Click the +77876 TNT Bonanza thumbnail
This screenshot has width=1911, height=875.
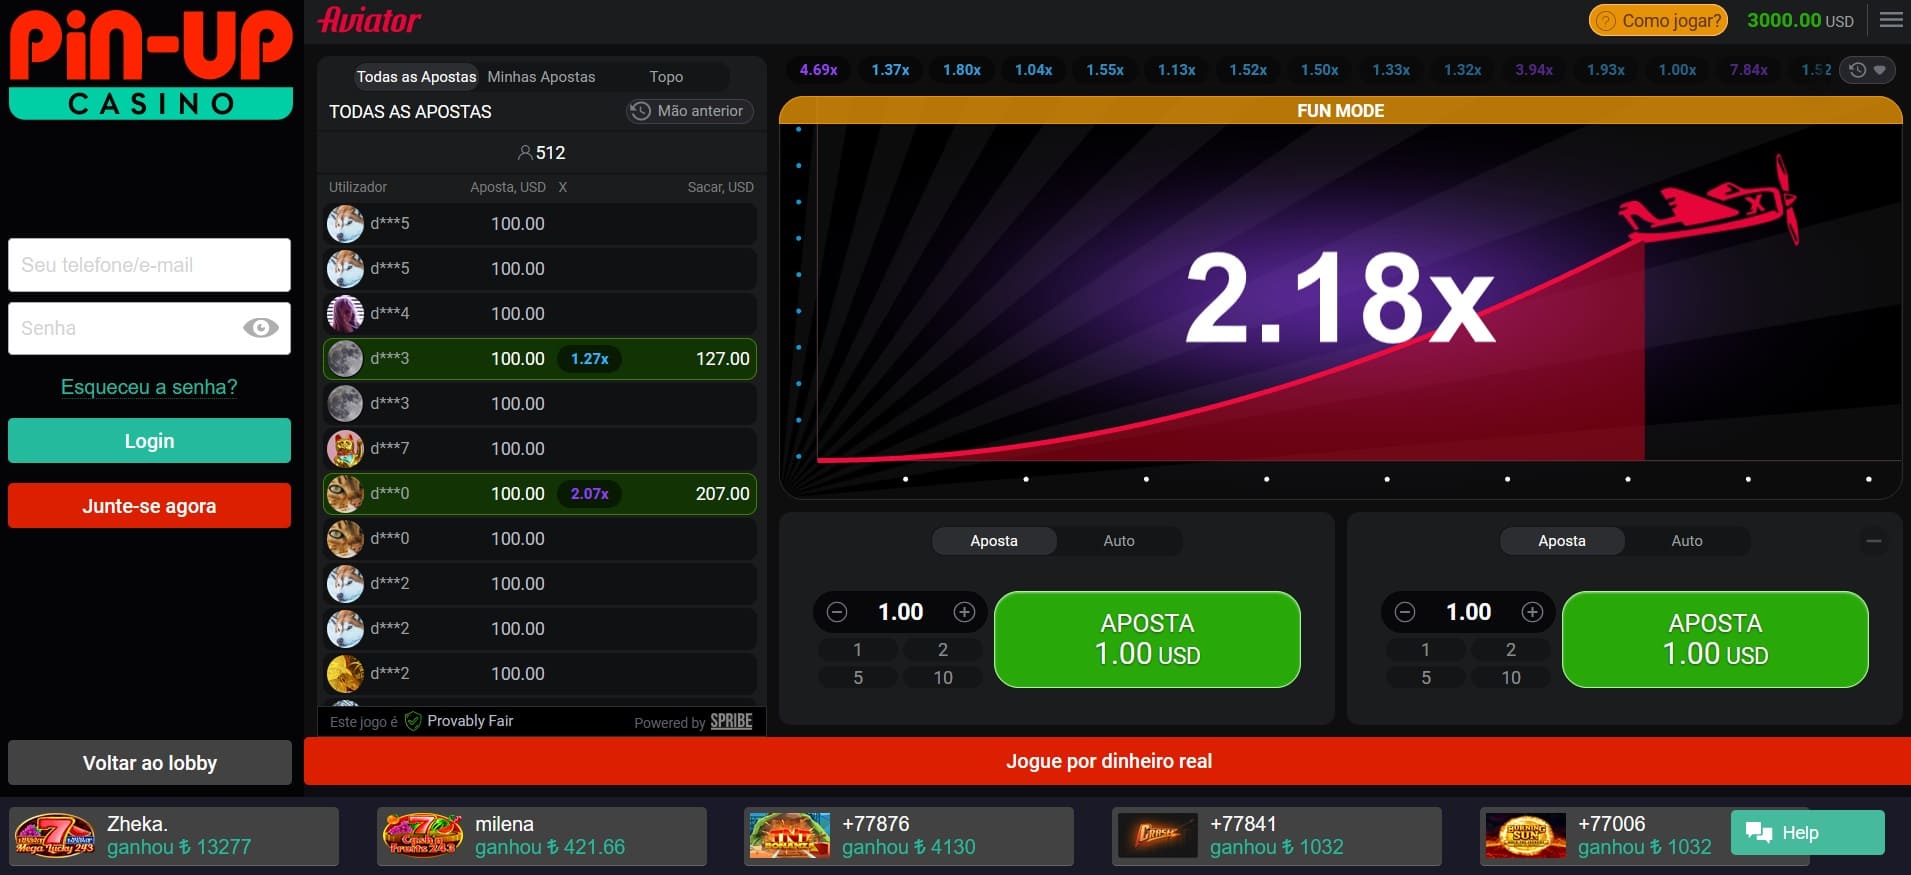click(790, 836)
